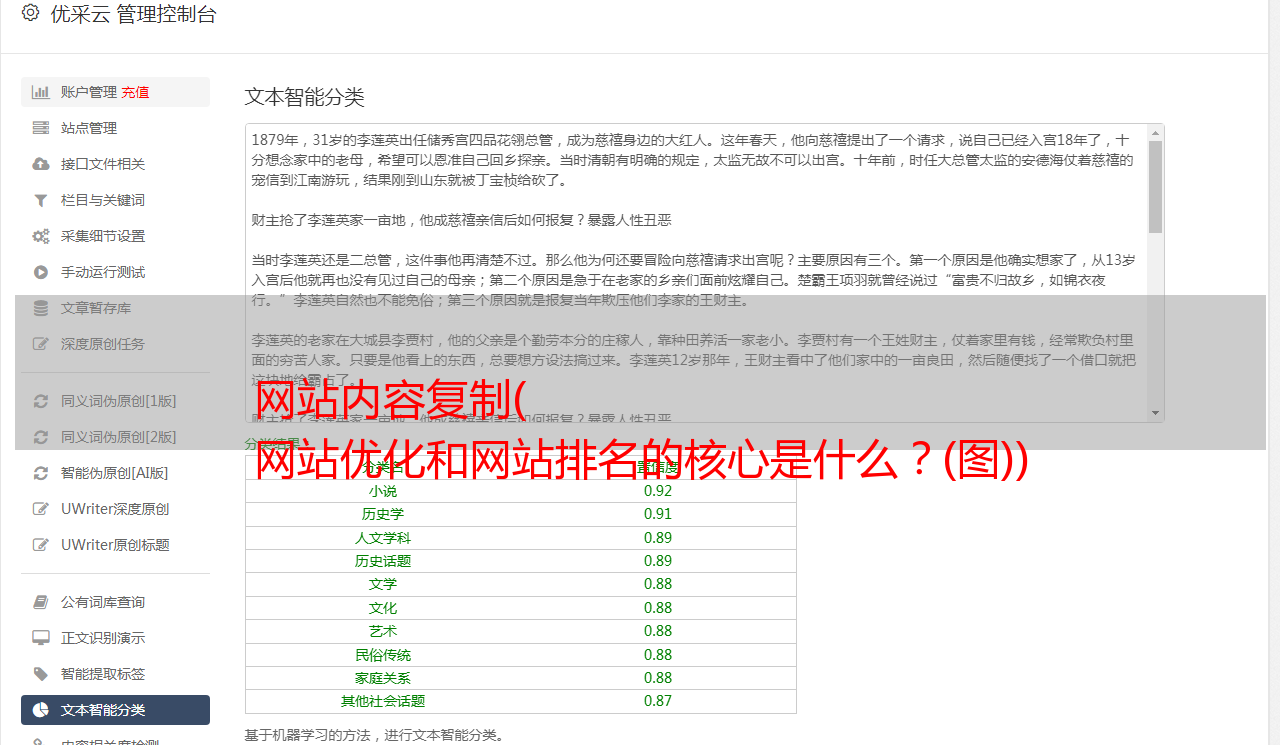Click the 艺术 category cell
Screen dimensions: 1280x745
click(383, 631)
